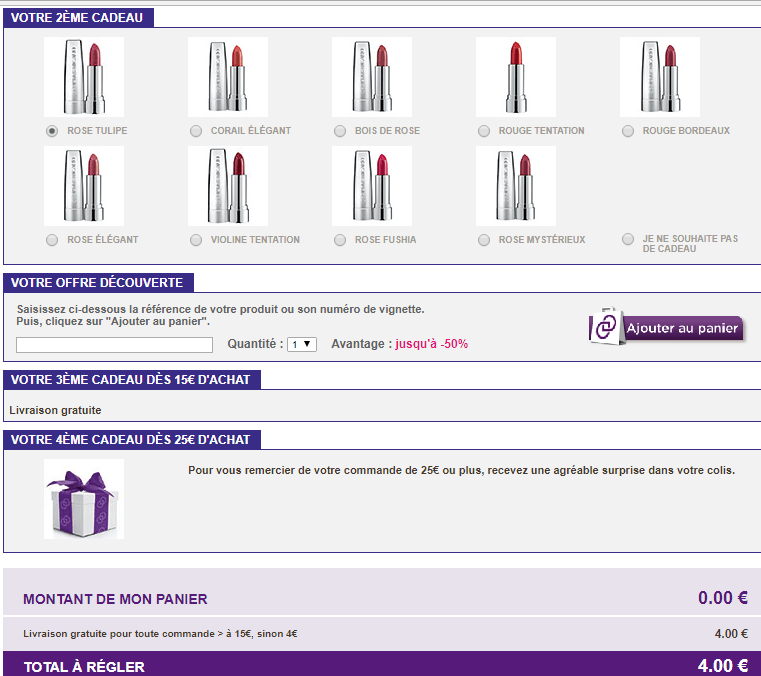Click the purple gift box image
The image size is (761, 676).
point(84,499)
